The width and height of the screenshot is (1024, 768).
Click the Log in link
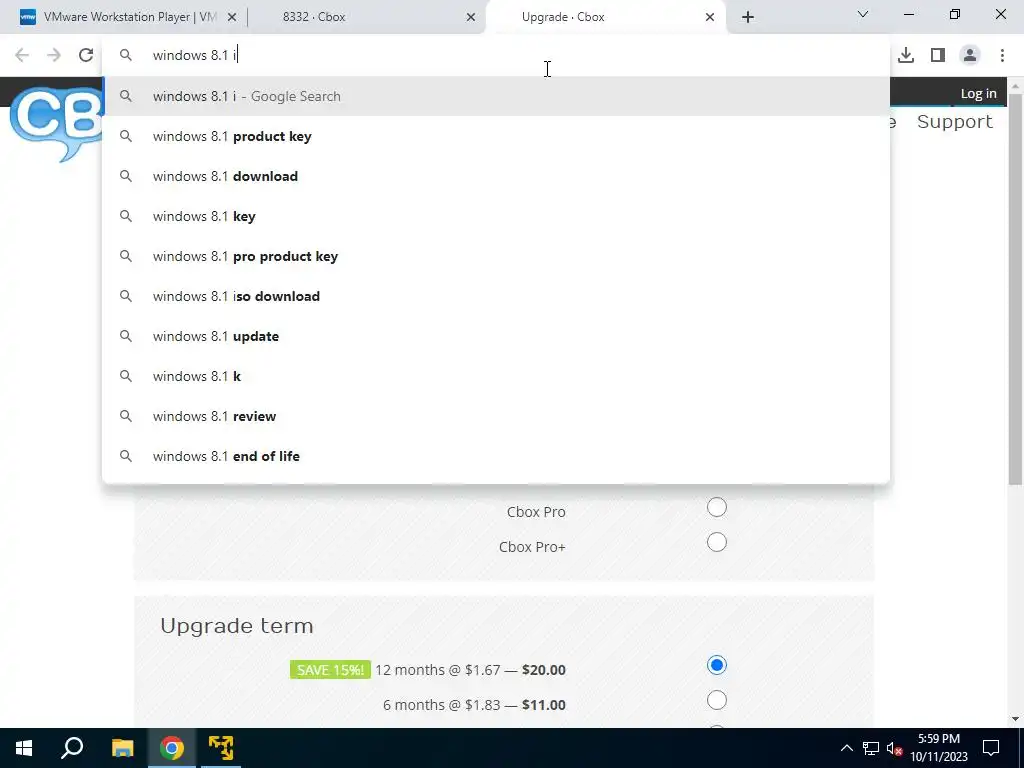pyautogui.click(x=978, y=93)
